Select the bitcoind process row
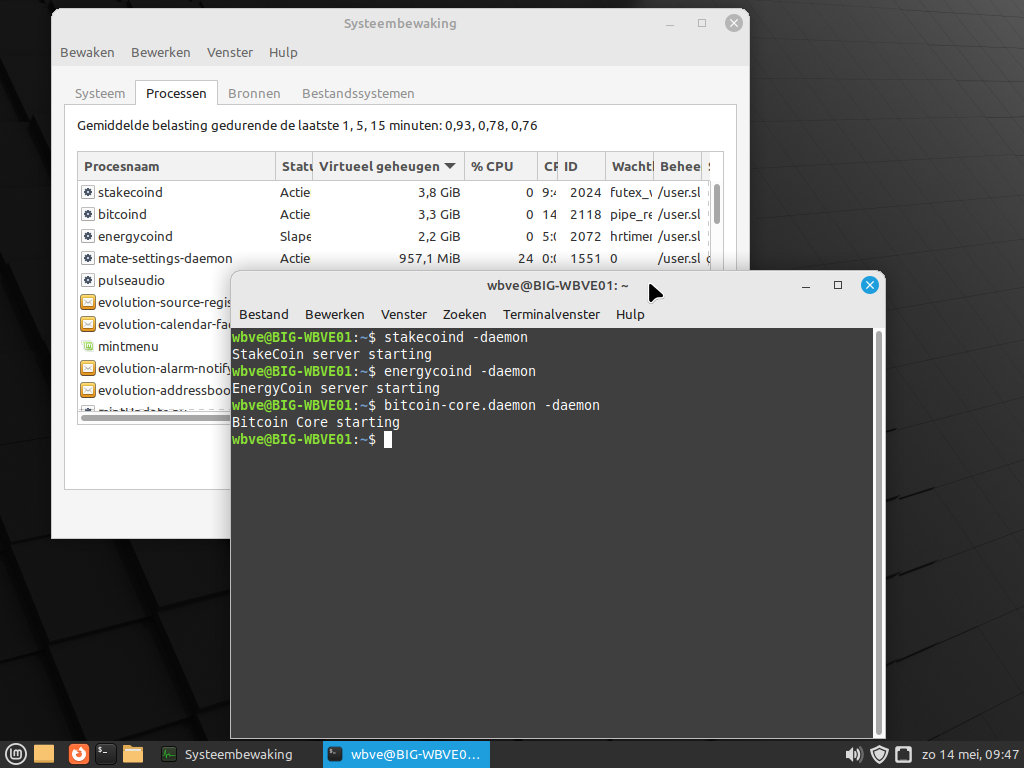The width and height of the screenshot is (1024, 768). 393,214
